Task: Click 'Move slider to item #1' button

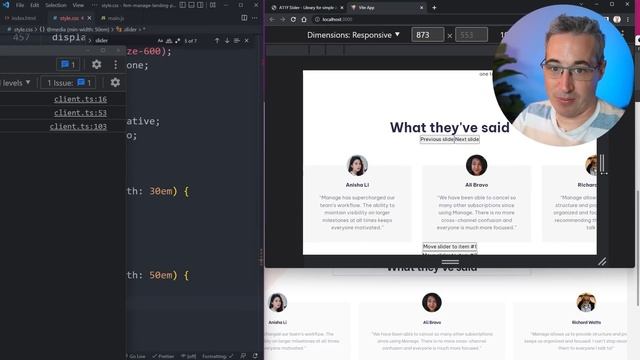Action: click(450, 247)
